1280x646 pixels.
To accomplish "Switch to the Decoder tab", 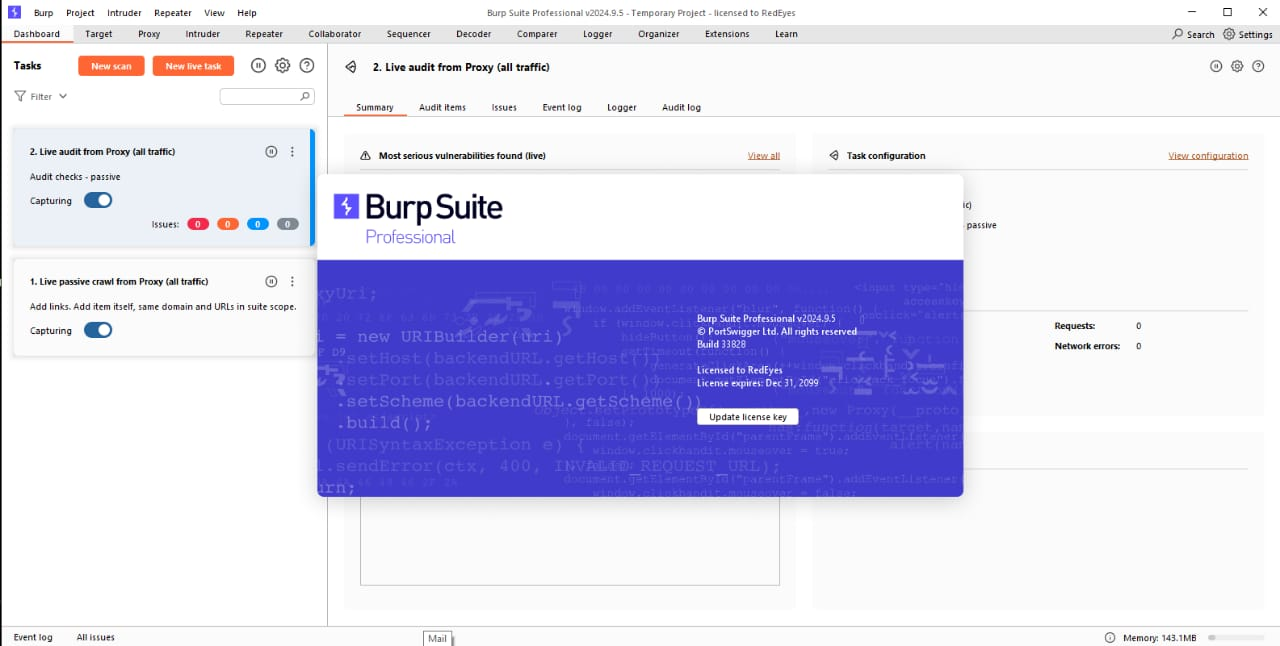I will (x=474, y=34).
